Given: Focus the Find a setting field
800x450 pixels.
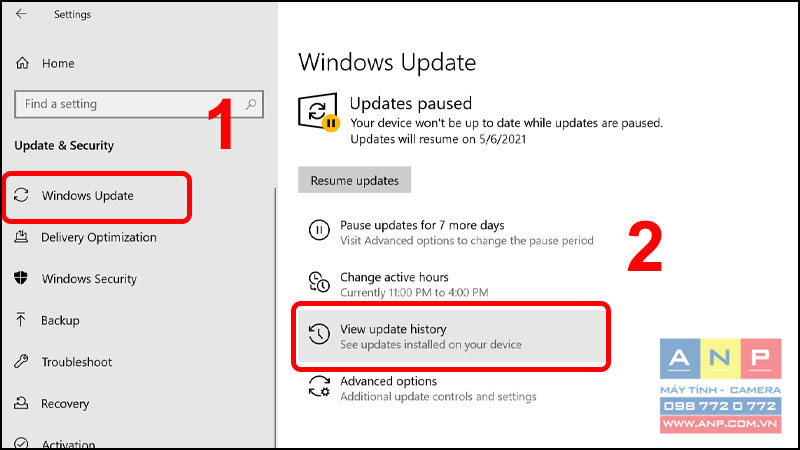Looking at the screenshot, I should coord(139,104).
